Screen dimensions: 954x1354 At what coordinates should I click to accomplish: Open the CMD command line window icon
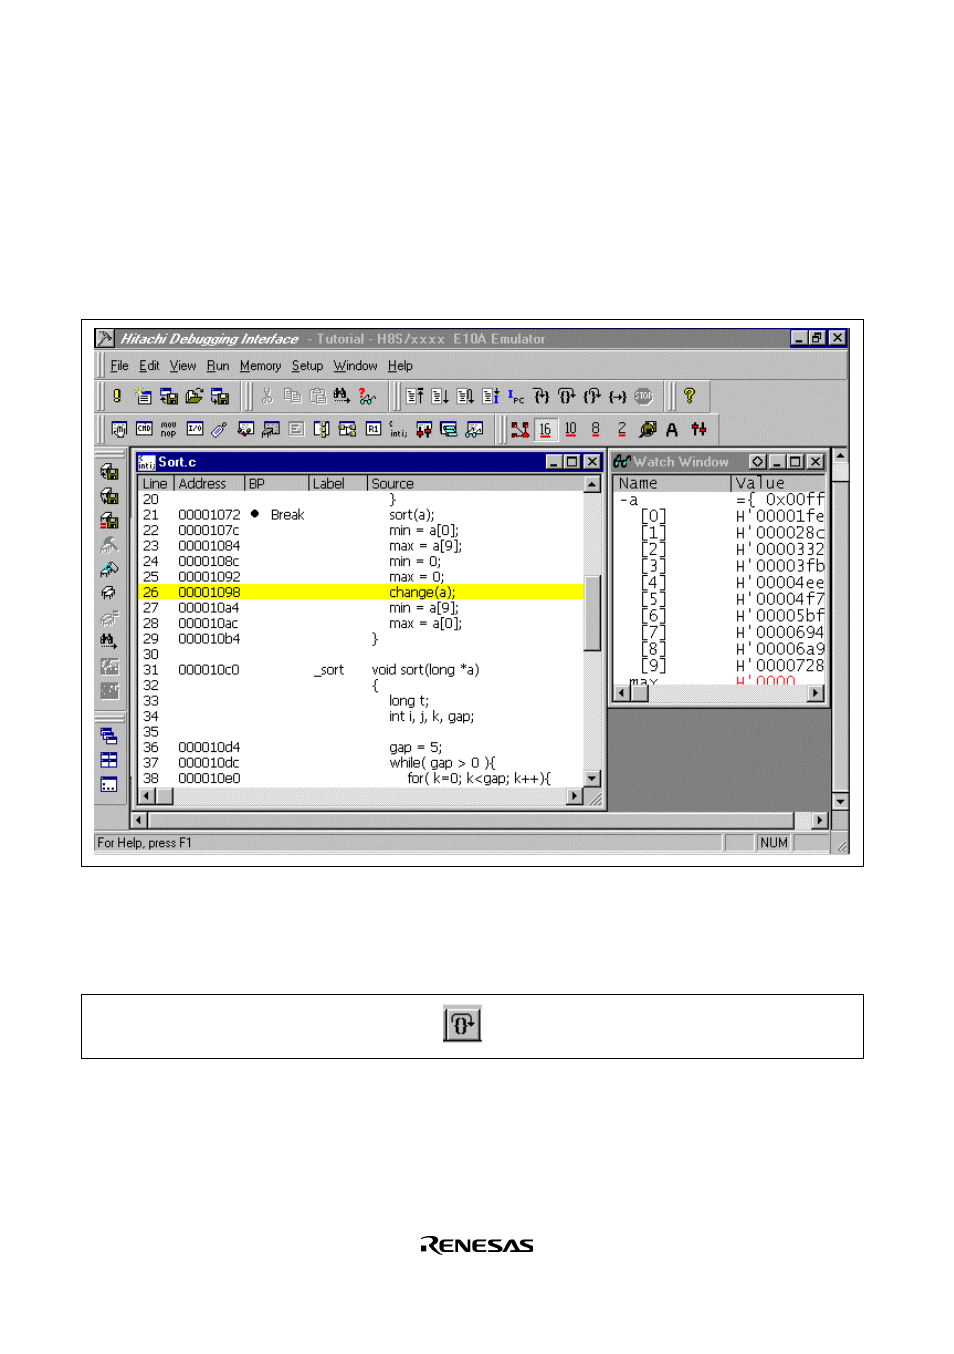point(144,429)
